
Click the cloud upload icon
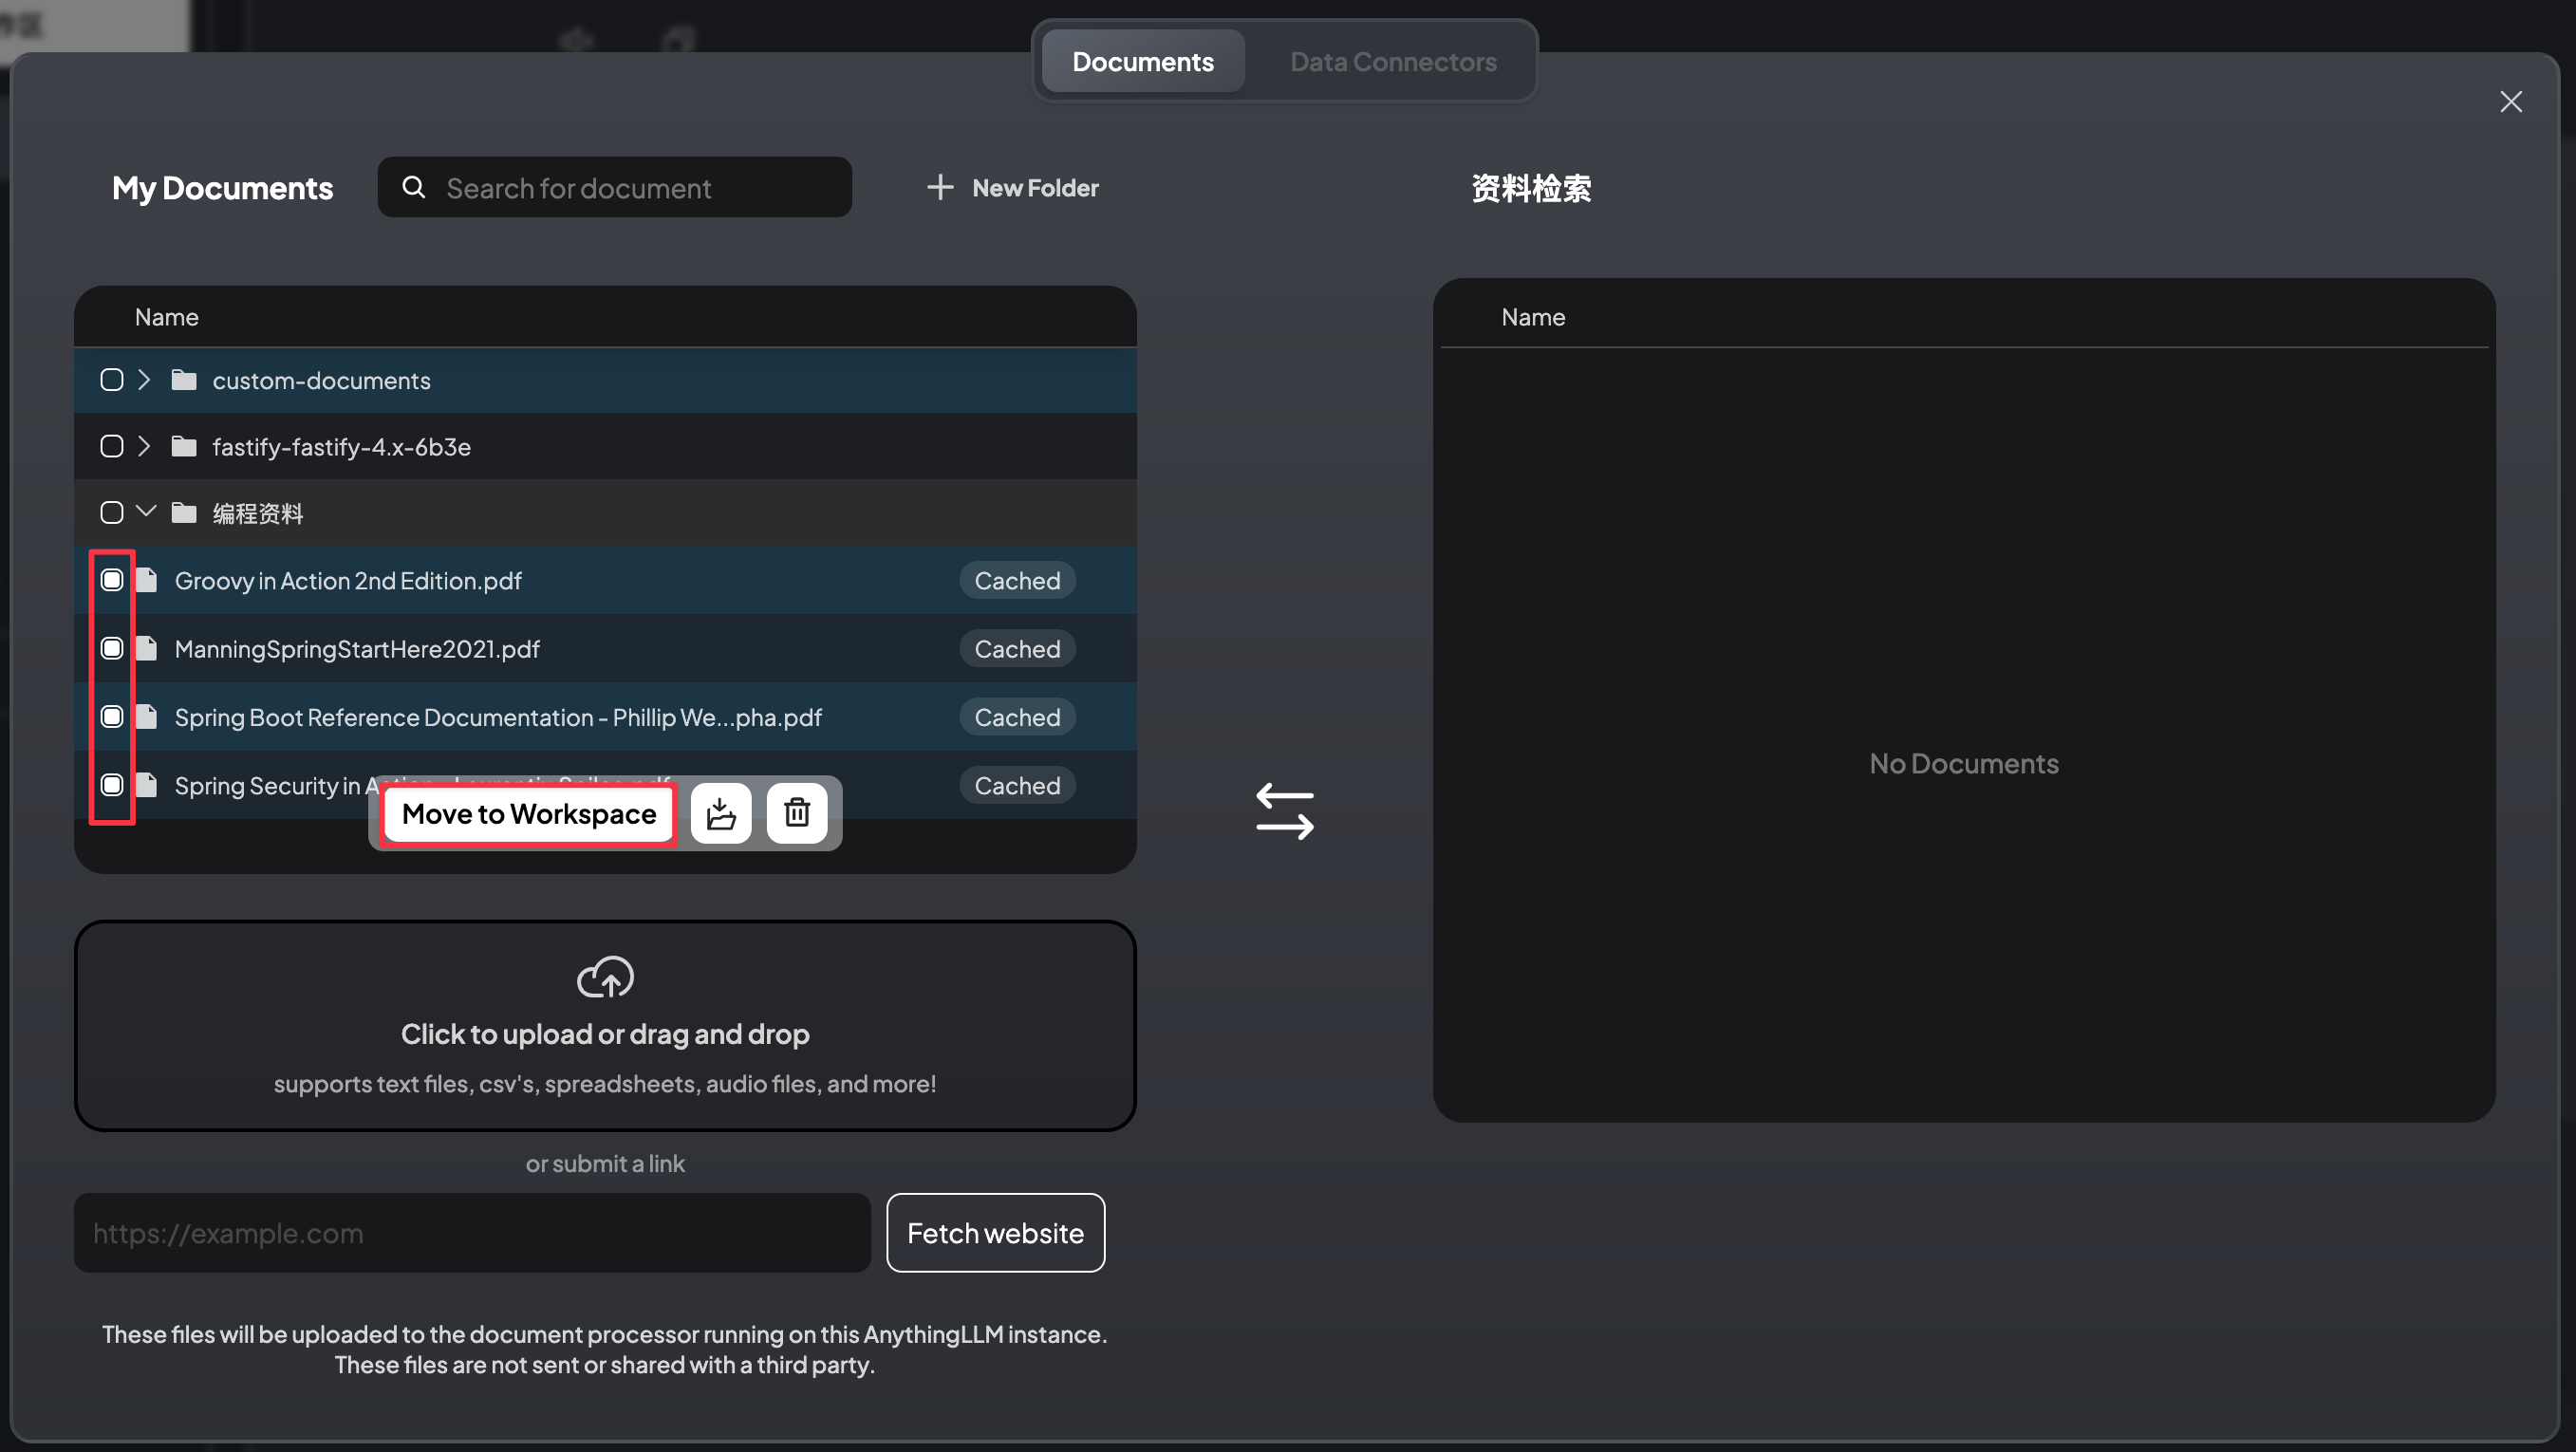[x=605, y=978]
